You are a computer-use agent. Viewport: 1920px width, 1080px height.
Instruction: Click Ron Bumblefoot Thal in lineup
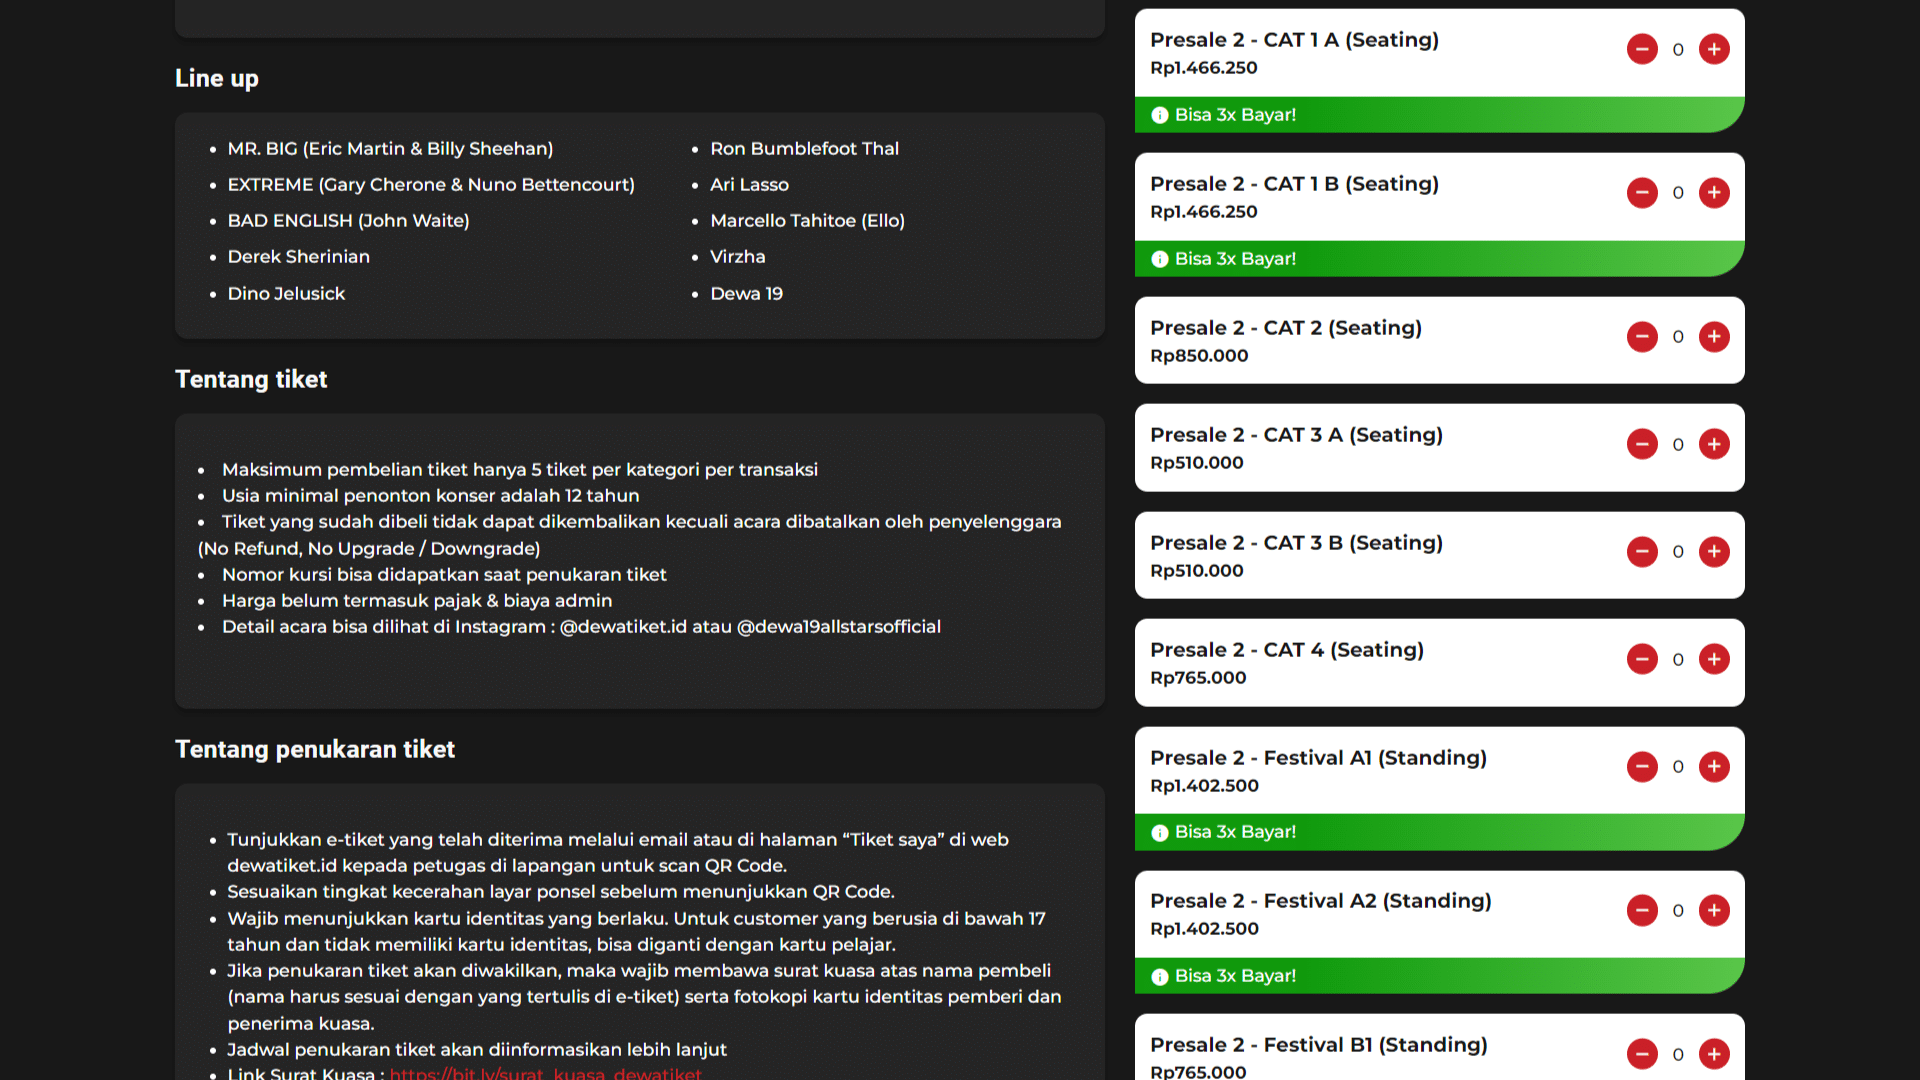coord(804,149)
